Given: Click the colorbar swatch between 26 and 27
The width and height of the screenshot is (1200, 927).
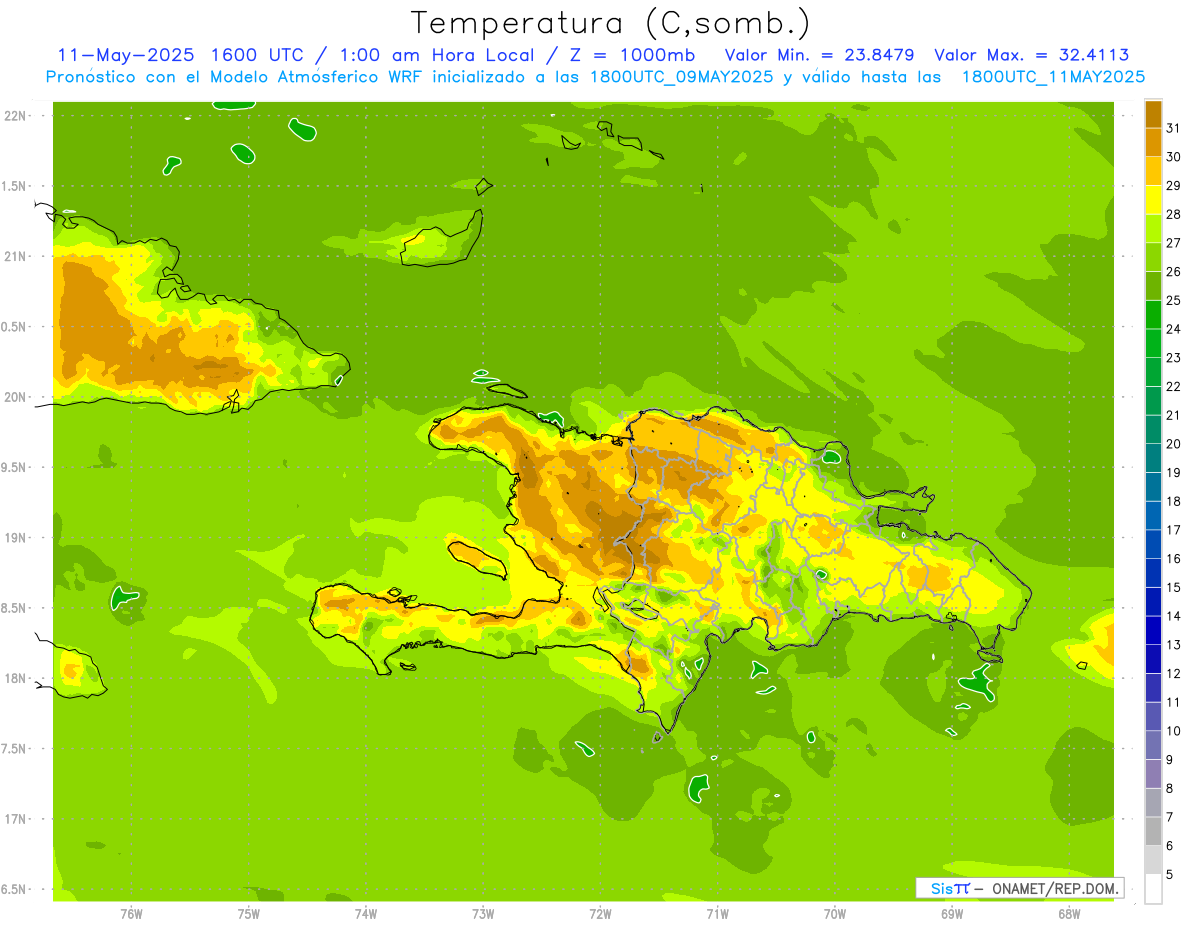Looking at the screenshot, I should 1153,257.
